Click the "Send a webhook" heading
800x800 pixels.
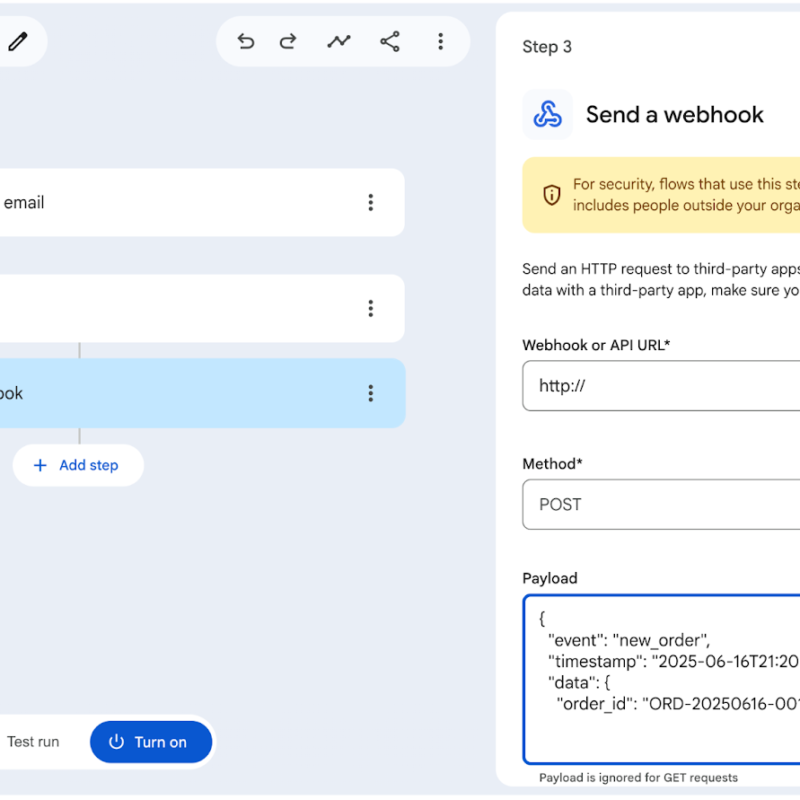tap(674, 114)
